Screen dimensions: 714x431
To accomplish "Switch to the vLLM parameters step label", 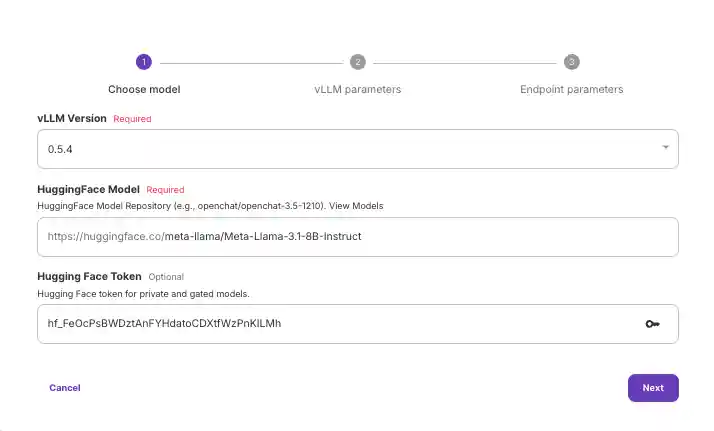I will click(x=358, y=89).
